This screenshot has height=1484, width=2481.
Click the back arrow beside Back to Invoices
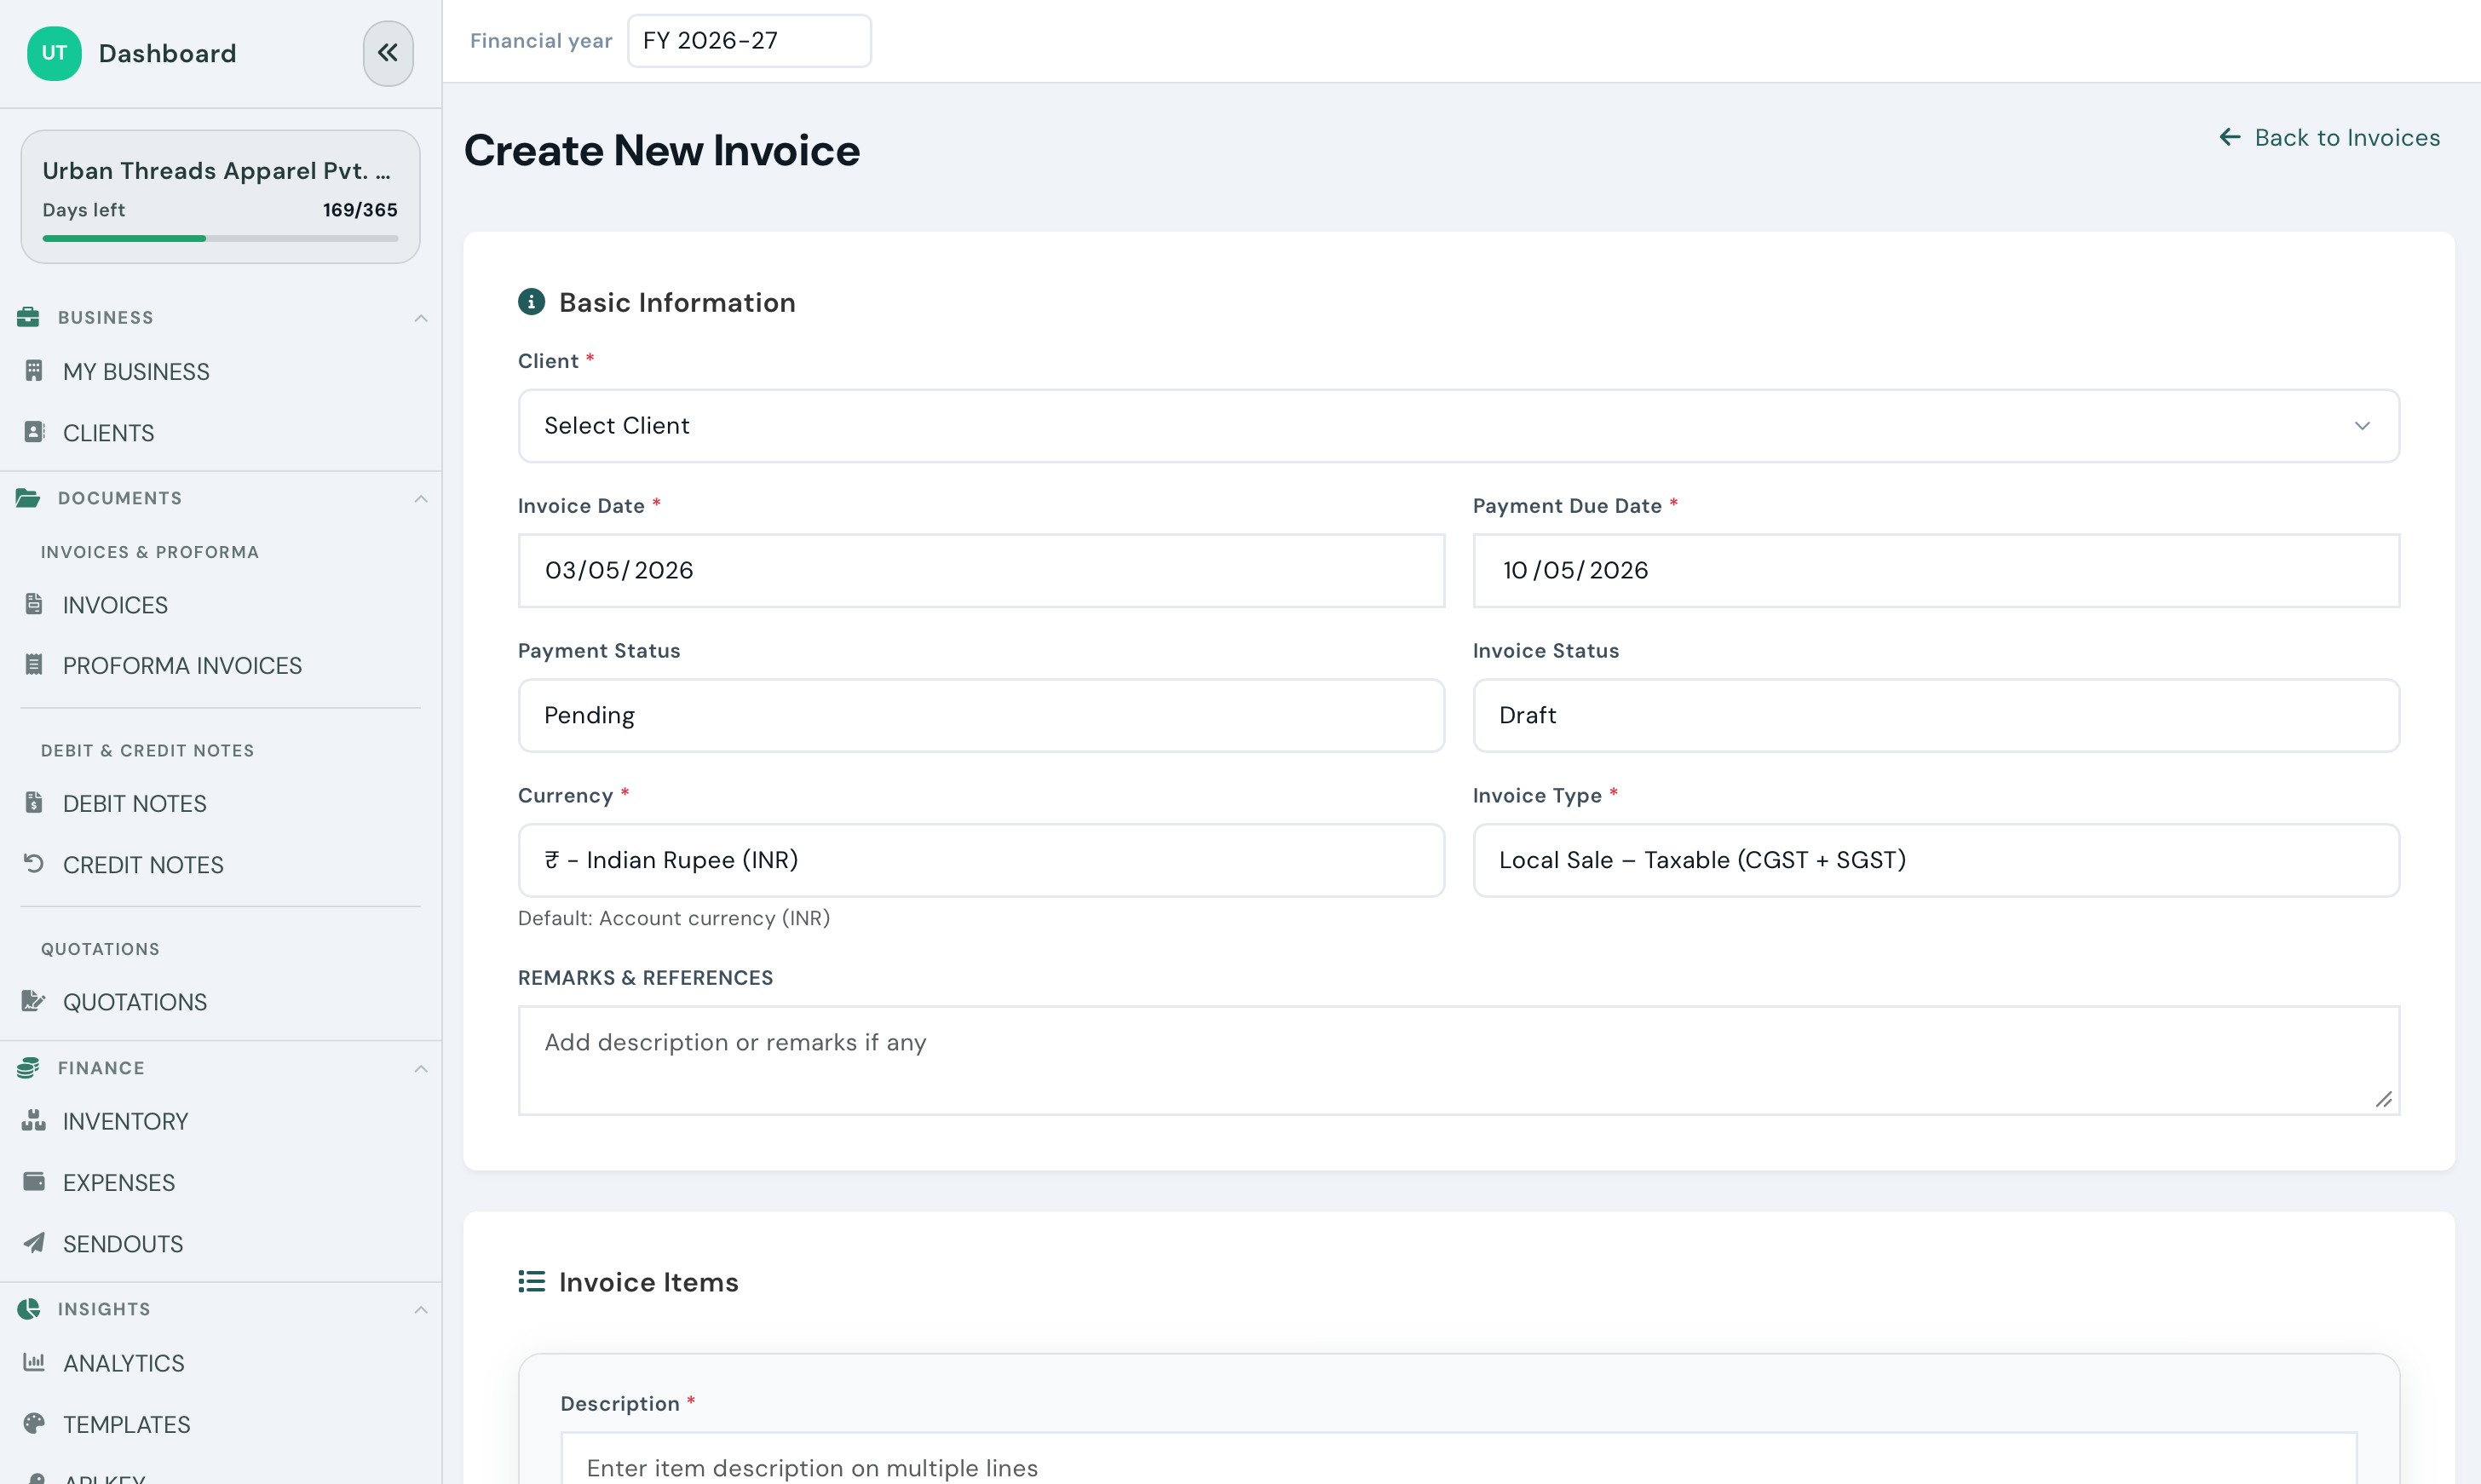click(2229, 137)
